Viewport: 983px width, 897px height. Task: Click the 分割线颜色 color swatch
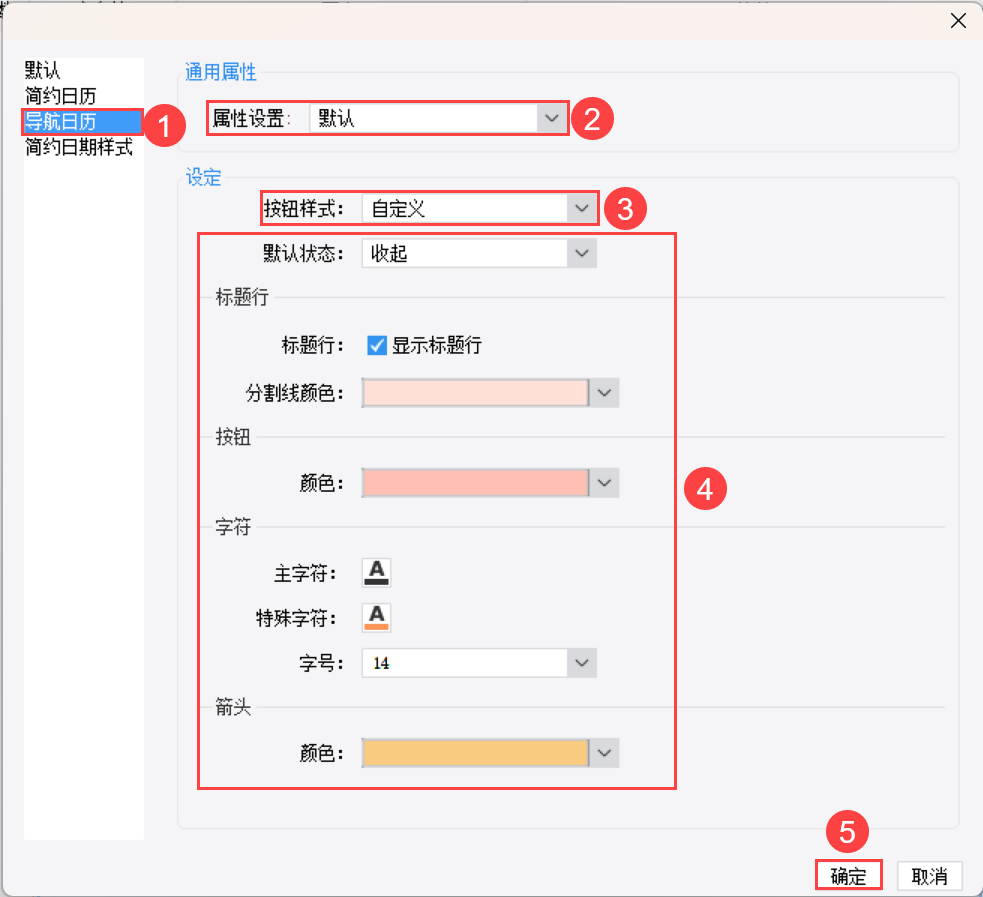(x=475, y=393)
